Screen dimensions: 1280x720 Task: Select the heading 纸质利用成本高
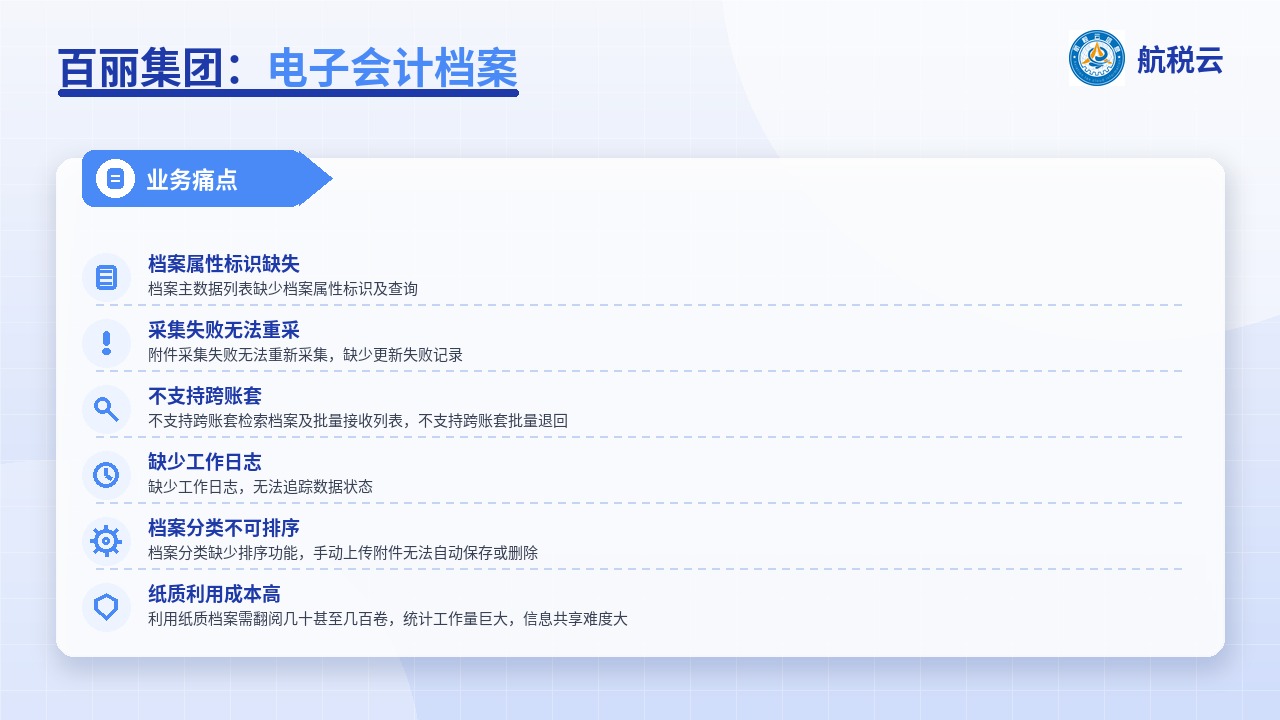pyautogui.click(x=214, y=594)
